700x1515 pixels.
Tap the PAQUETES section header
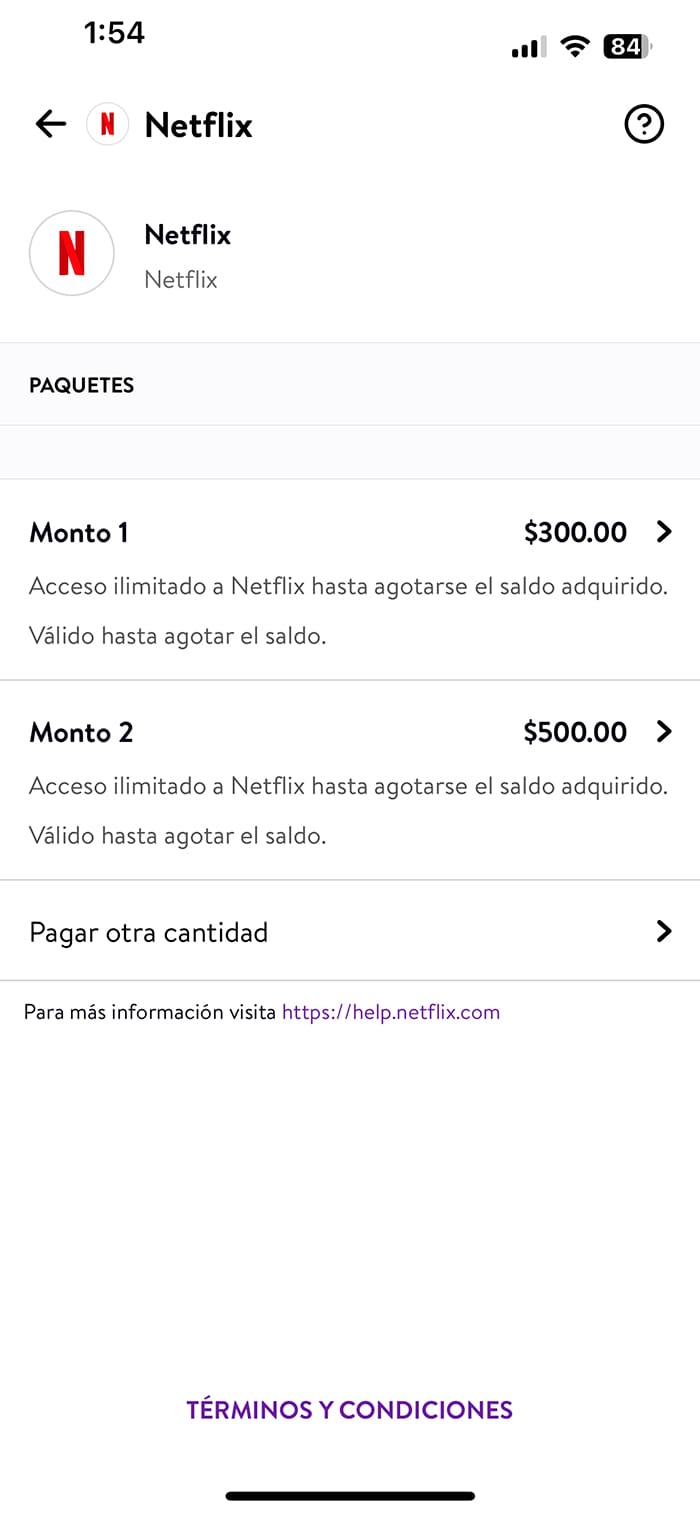[x=82, y=385]
